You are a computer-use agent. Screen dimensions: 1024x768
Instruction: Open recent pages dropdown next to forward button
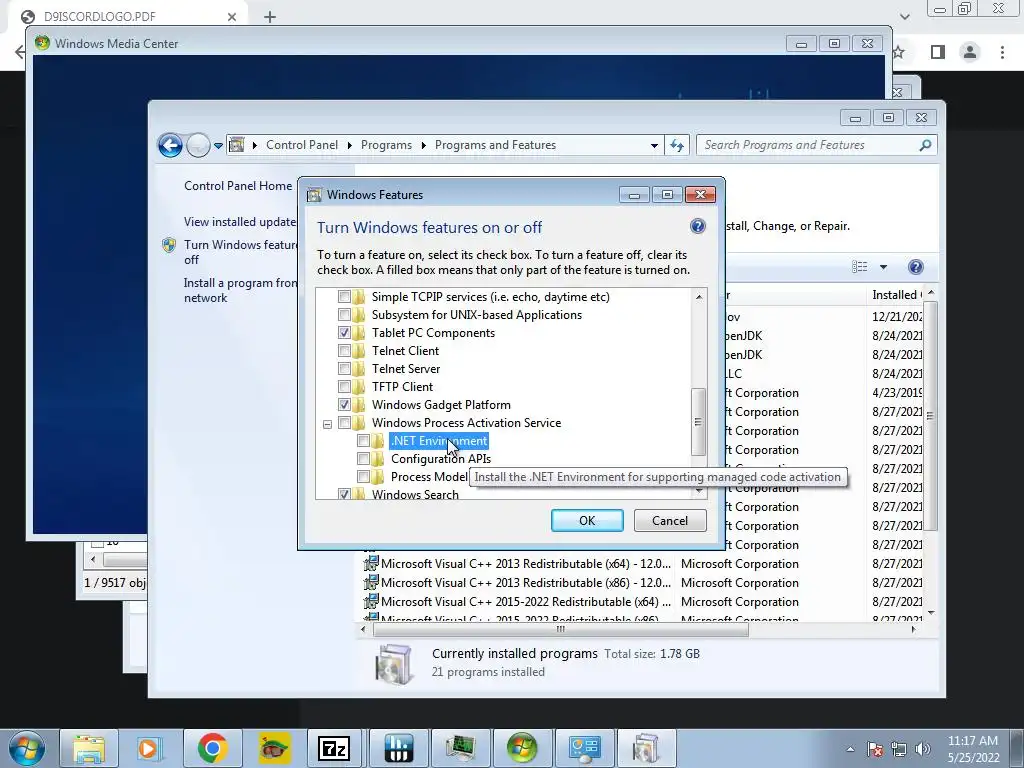pos(218,145)
